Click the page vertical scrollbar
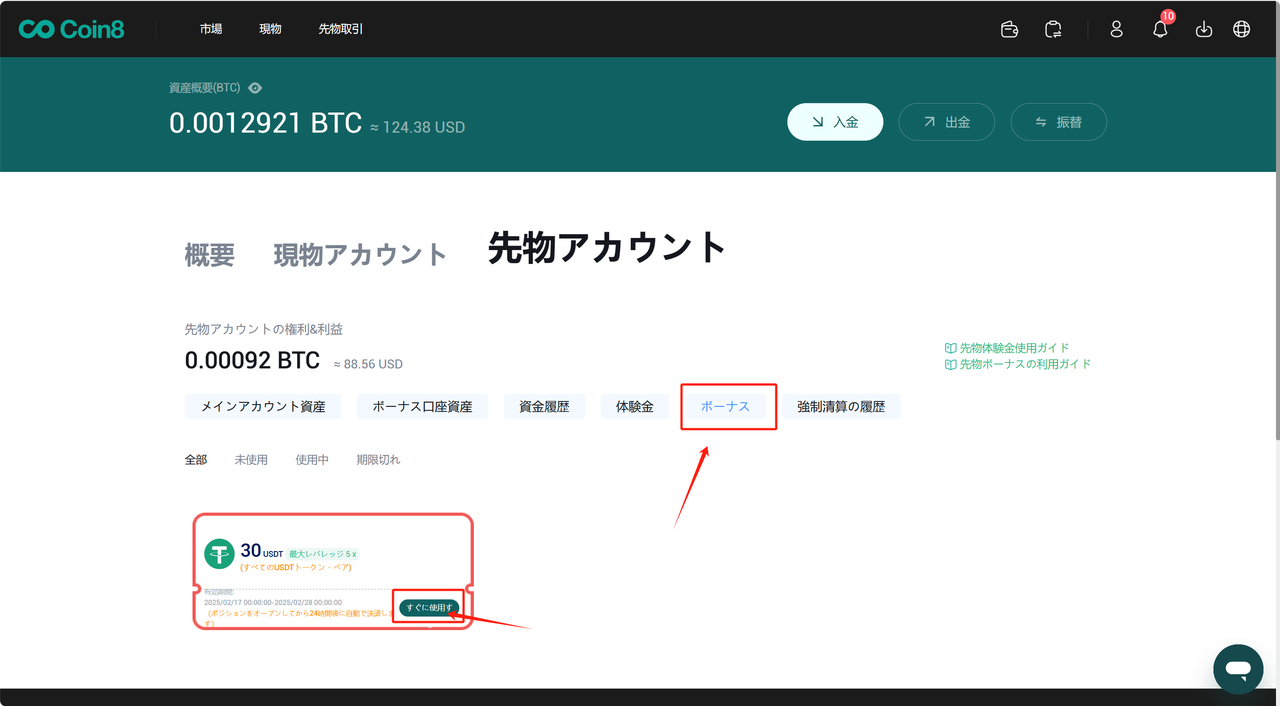The height and width of the screenshot is (706, 1280). (1275, 250)
